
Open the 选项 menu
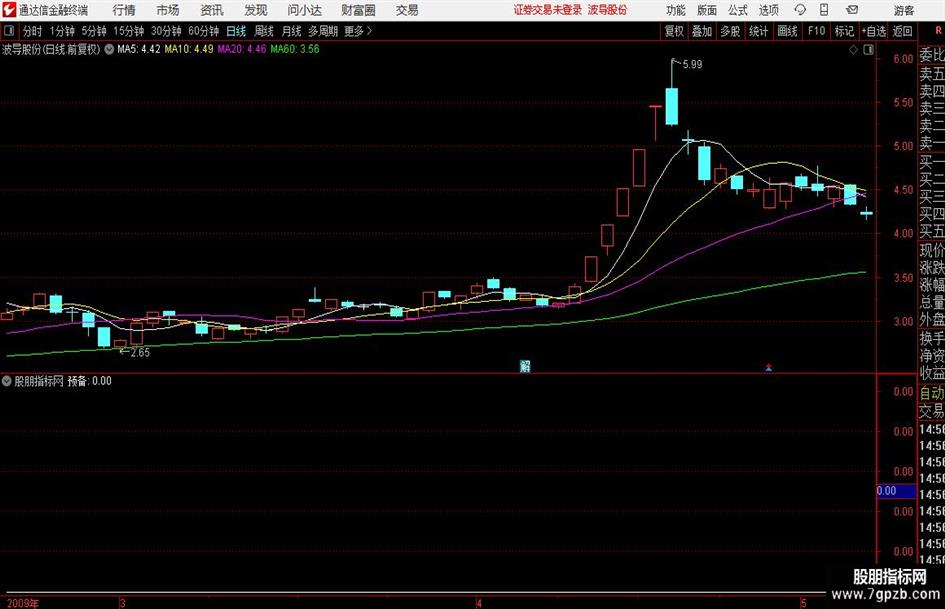pos(768,10)
